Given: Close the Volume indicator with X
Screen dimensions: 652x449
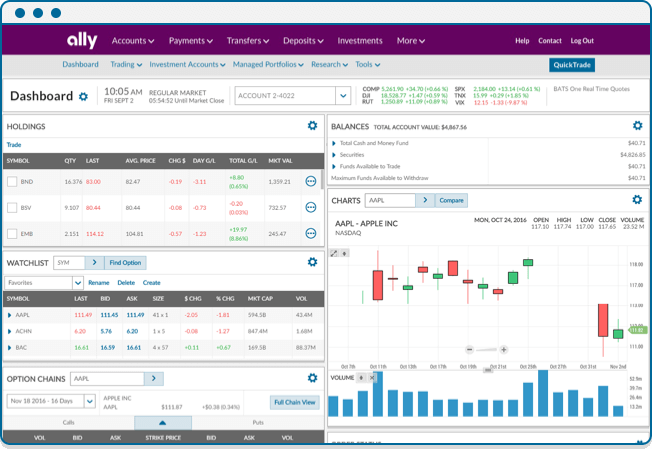Looking at the screenshot, I should point(372,377).
